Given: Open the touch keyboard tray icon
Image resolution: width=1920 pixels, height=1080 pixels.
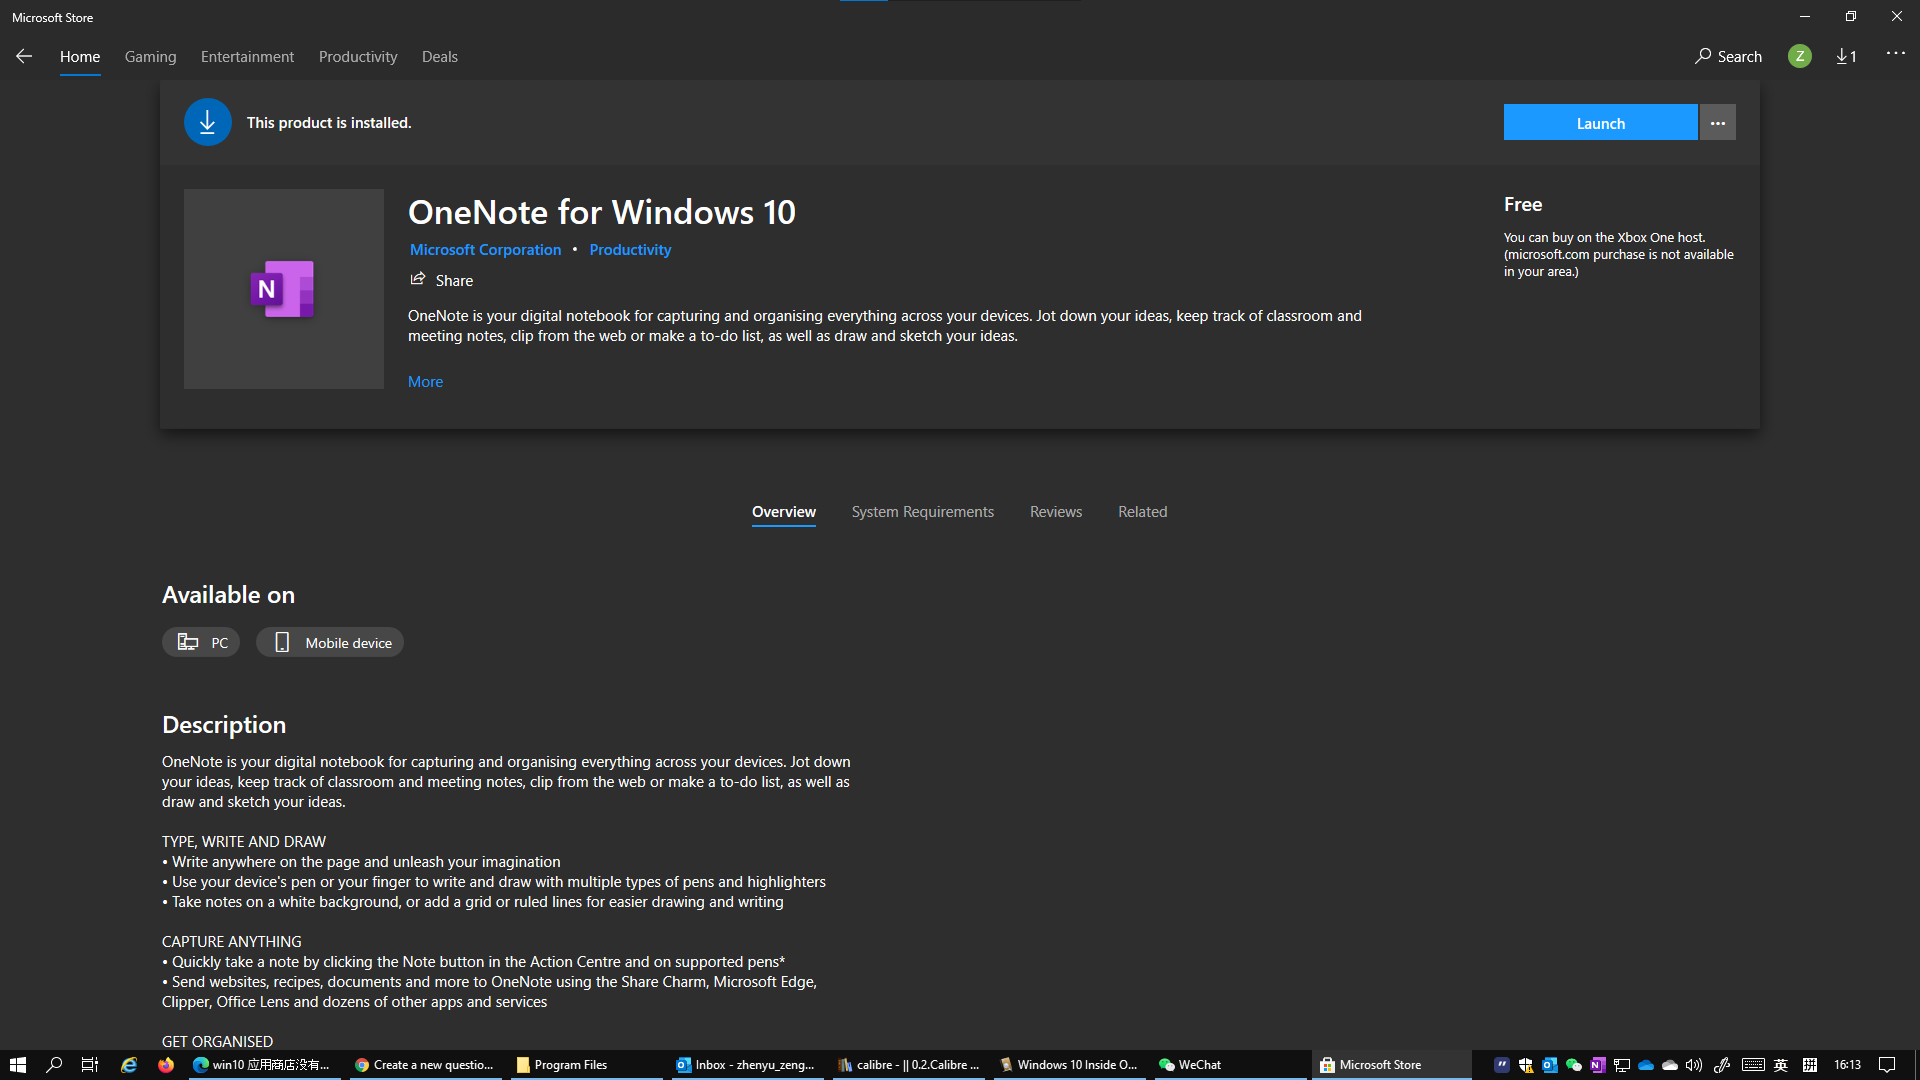Looking at the screenshot, I should click(1753, 1065).
